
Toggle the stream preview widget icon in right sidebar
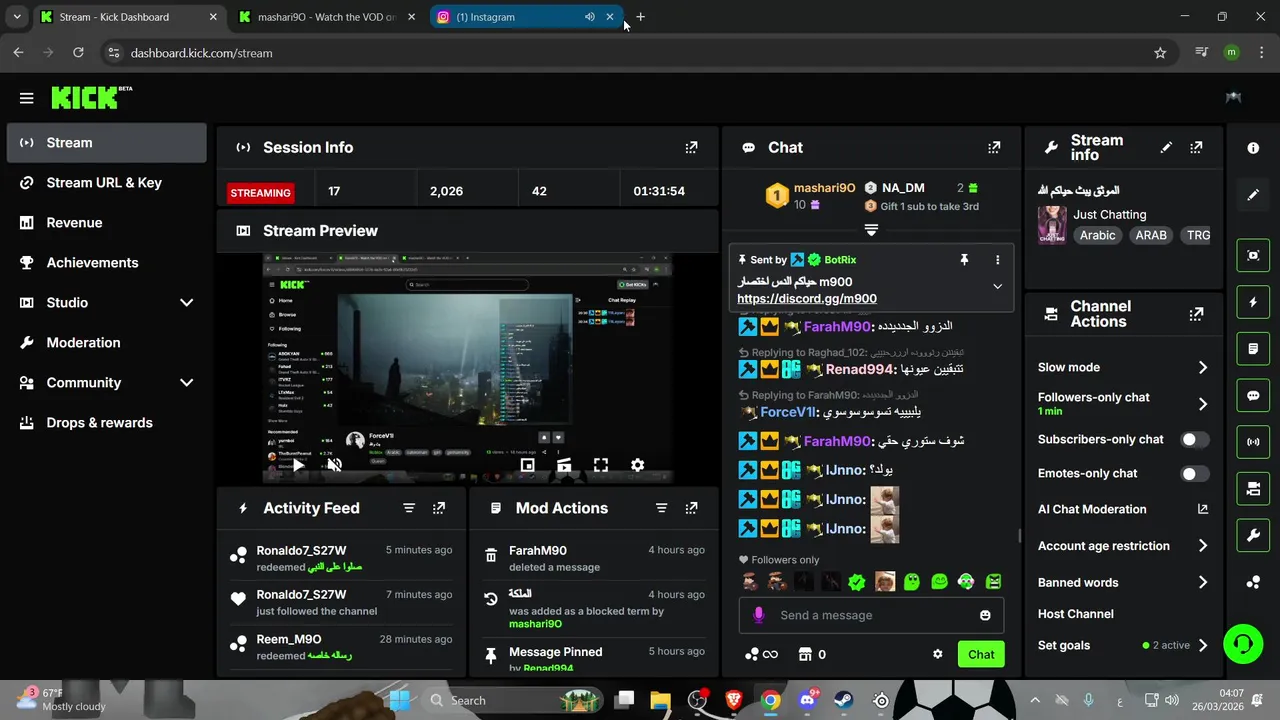[1253, 255]
